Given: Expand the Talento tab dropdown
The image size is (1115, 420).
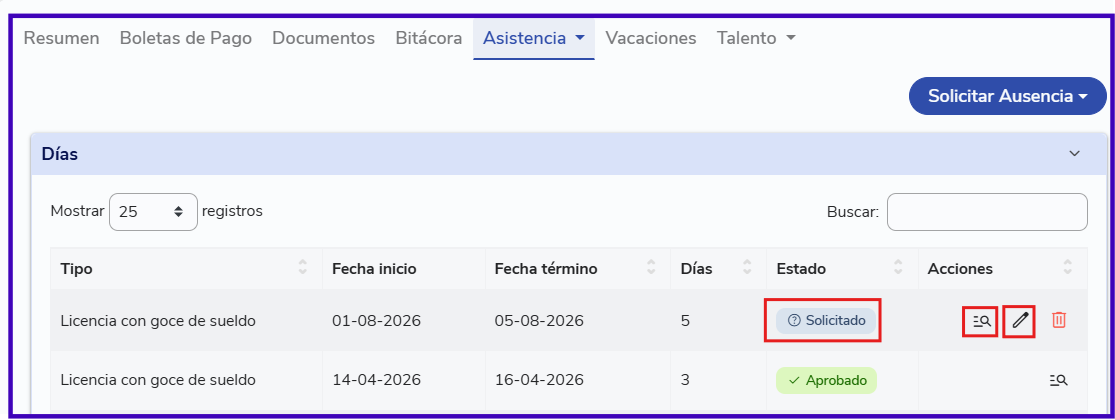Looking at the screenshot, I should pyautogui.click(x=756, y=38).
